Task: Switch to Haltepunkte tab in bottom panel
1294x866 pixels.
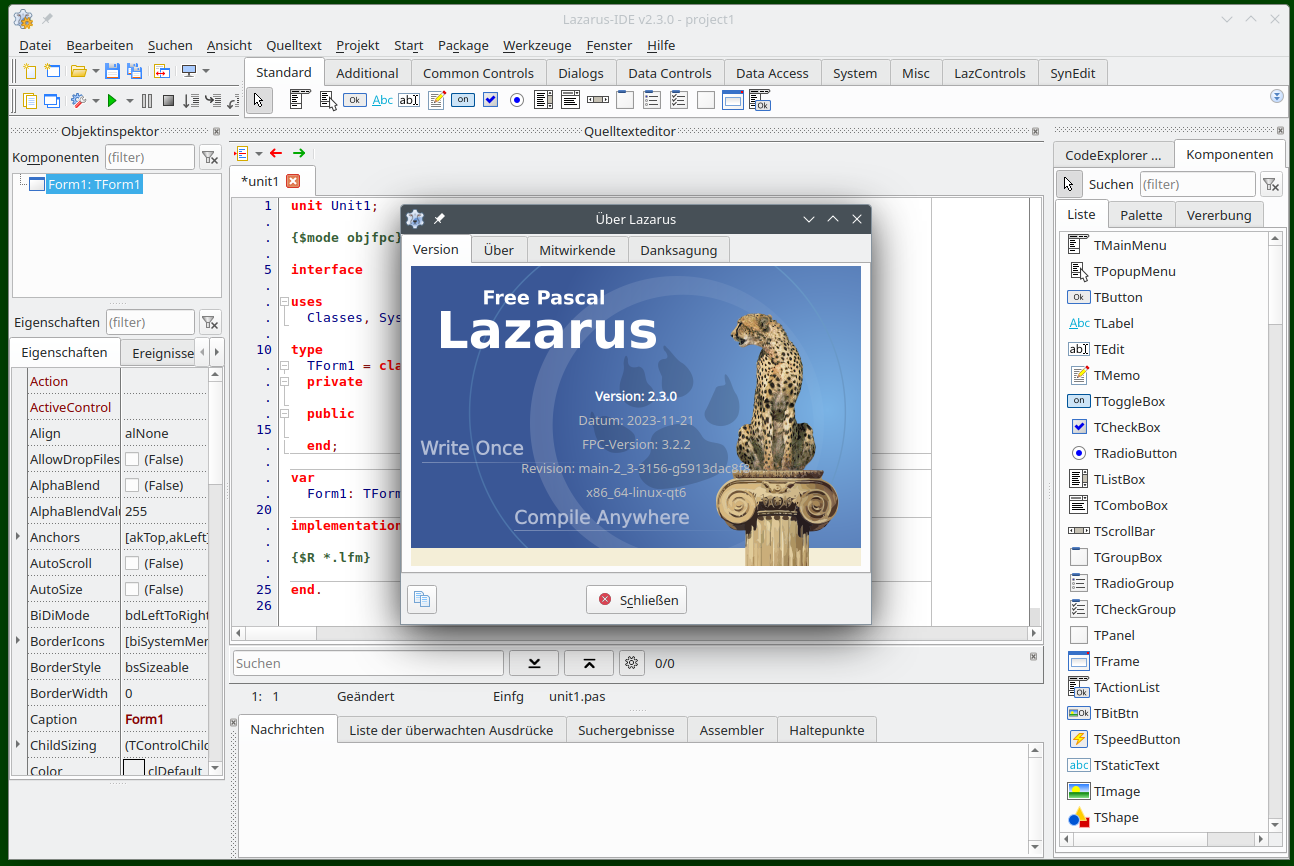Action: [826, 730]
